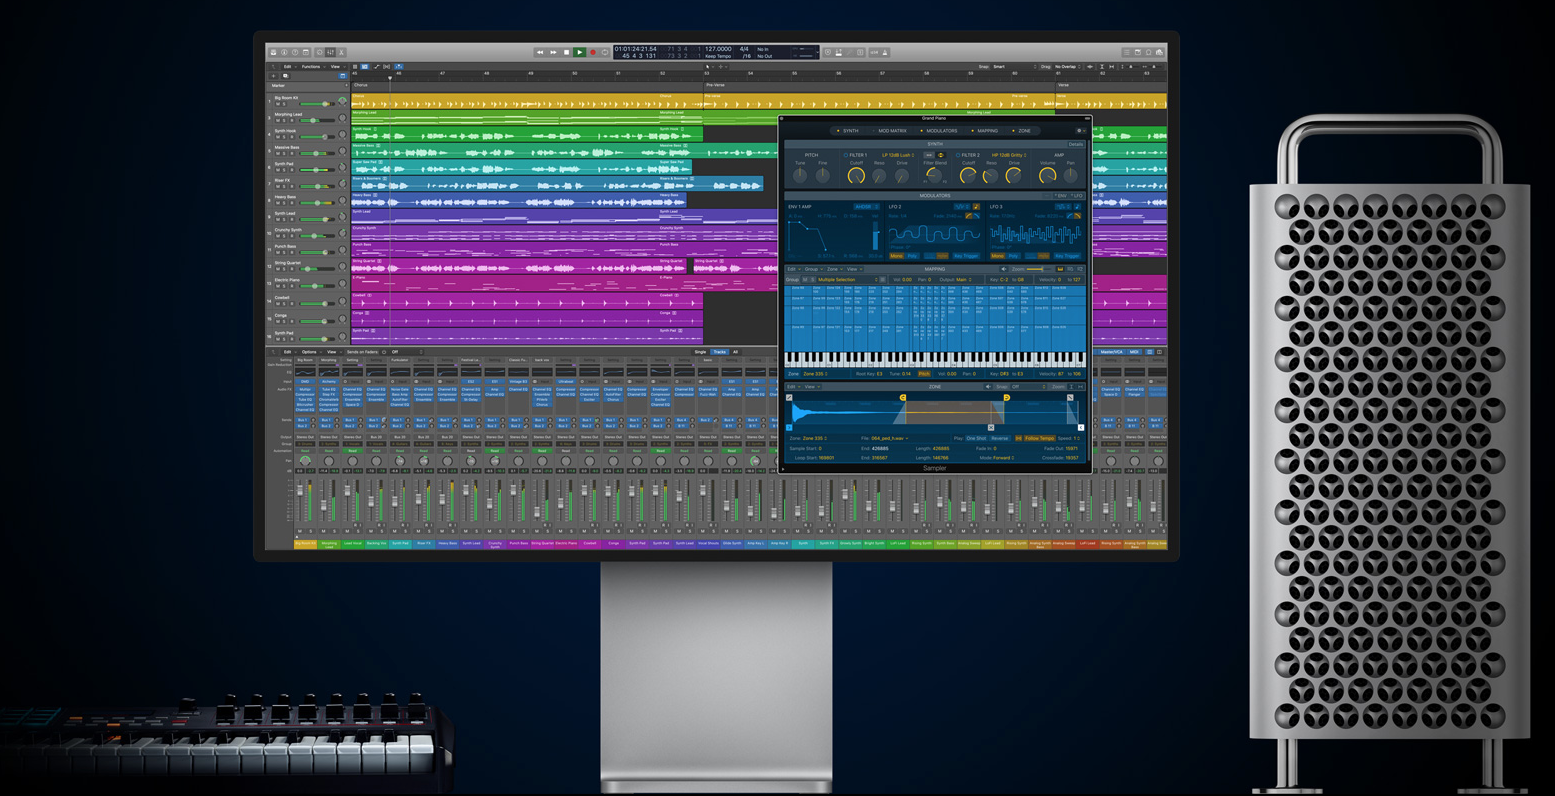Mute the Morphing Lead track
This screenshot has height=796, width=1555.
[278, 120]
